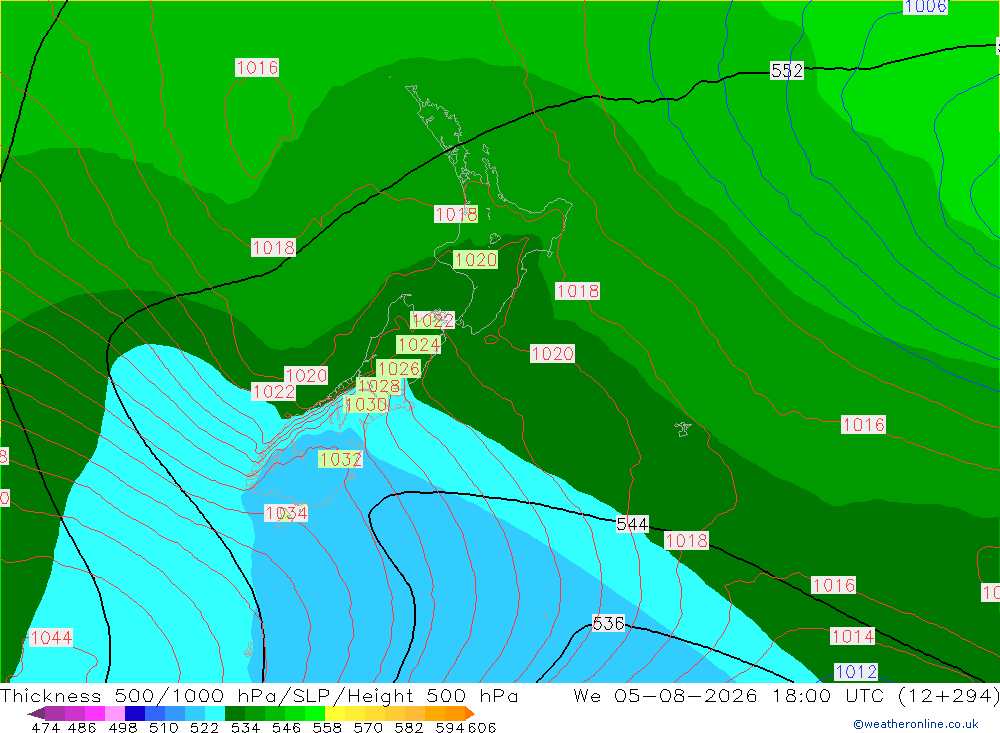Click the orange arrow swatch at legend end
1000x733 pixels.
pyautogui.click(x=469, y=713)
